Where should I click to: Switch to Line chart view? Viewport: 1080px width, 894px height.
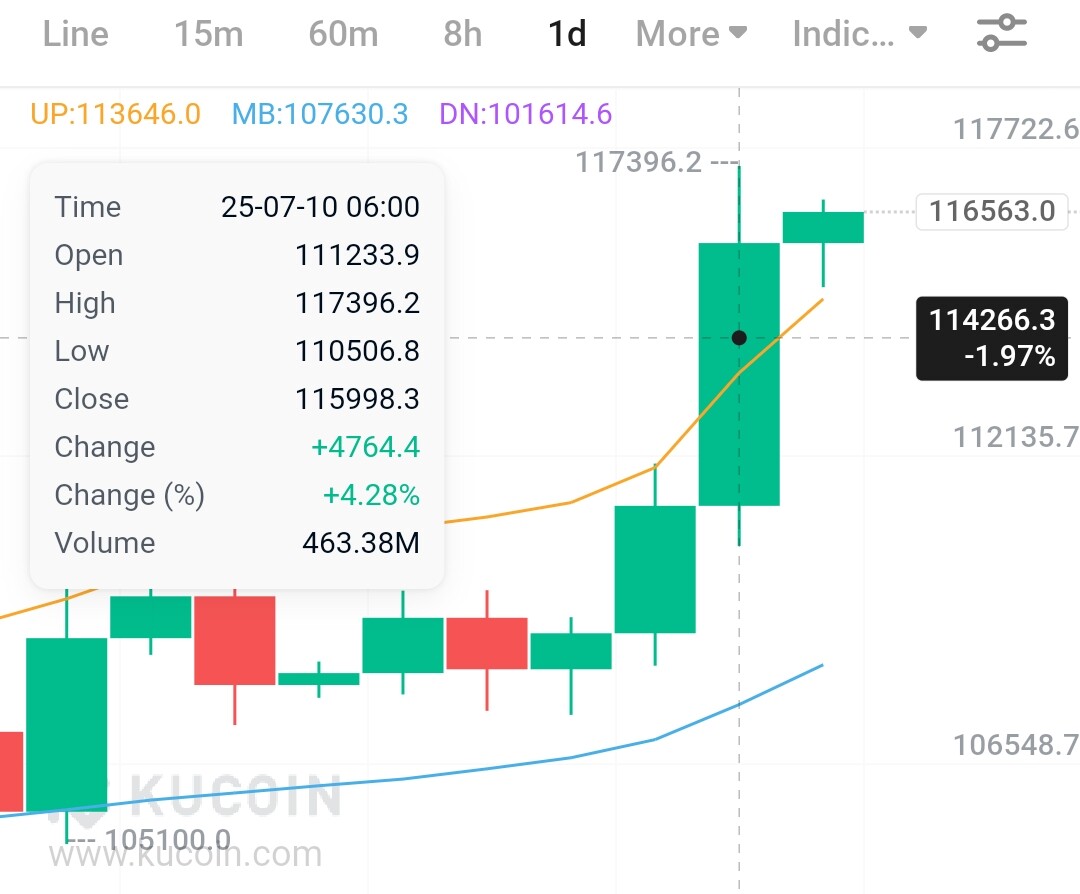[76, 34]
